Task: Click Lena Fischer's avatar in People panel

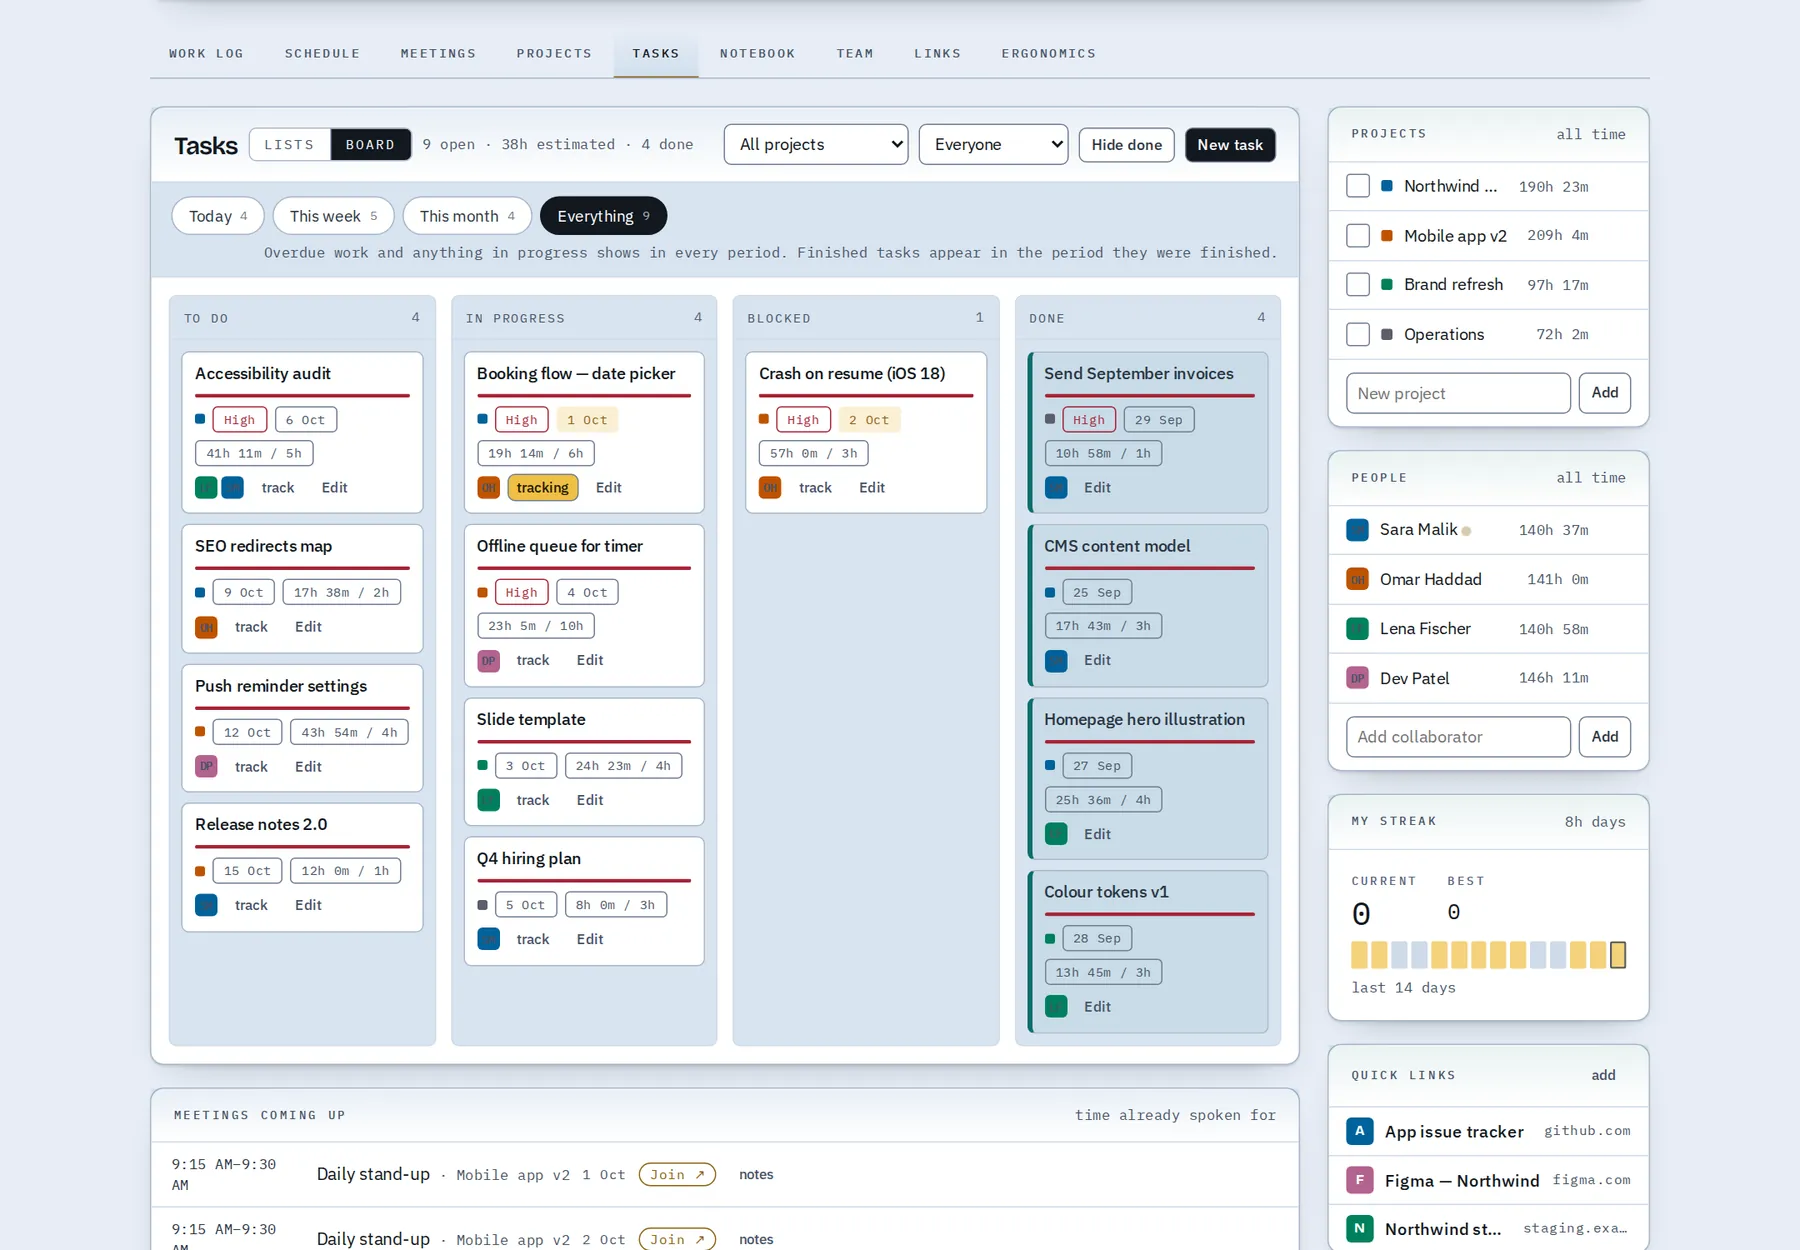Action: point(1357,629)
